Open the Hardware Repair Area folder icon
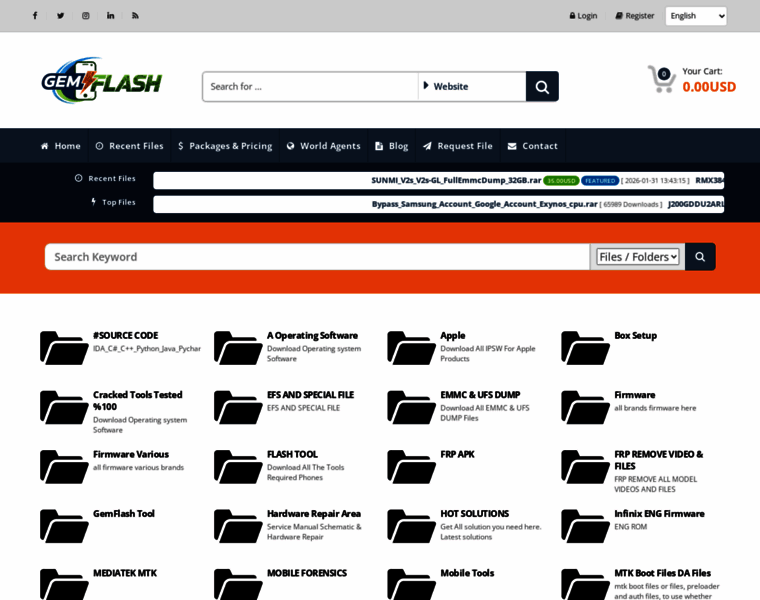This screenshot has height=600, width=760. (238, 526)
